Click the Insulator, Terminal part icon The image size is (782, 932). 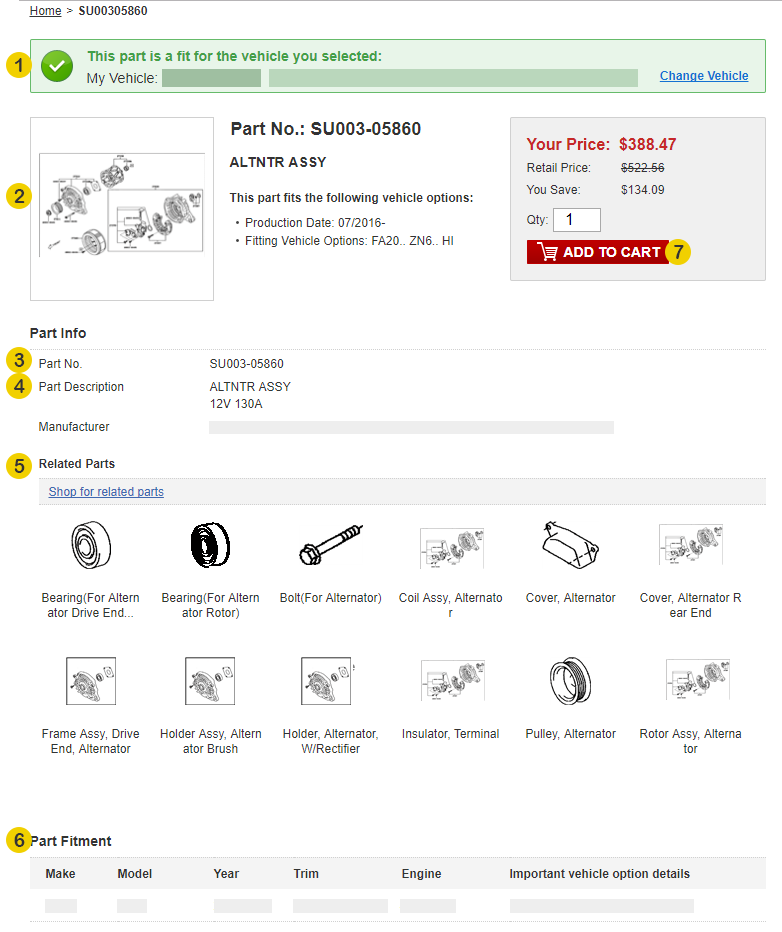(451, 681)
